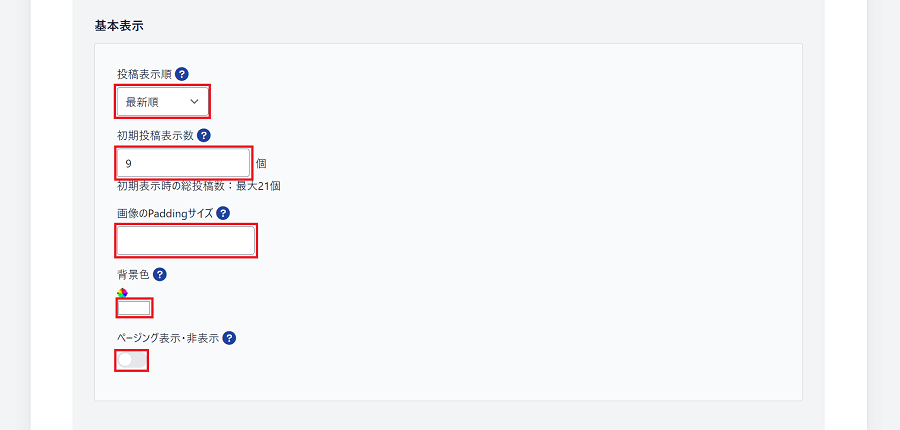900x430 pixels.
Task: Open the 最新順 sort order dropdown
Action: pos(163,102)
